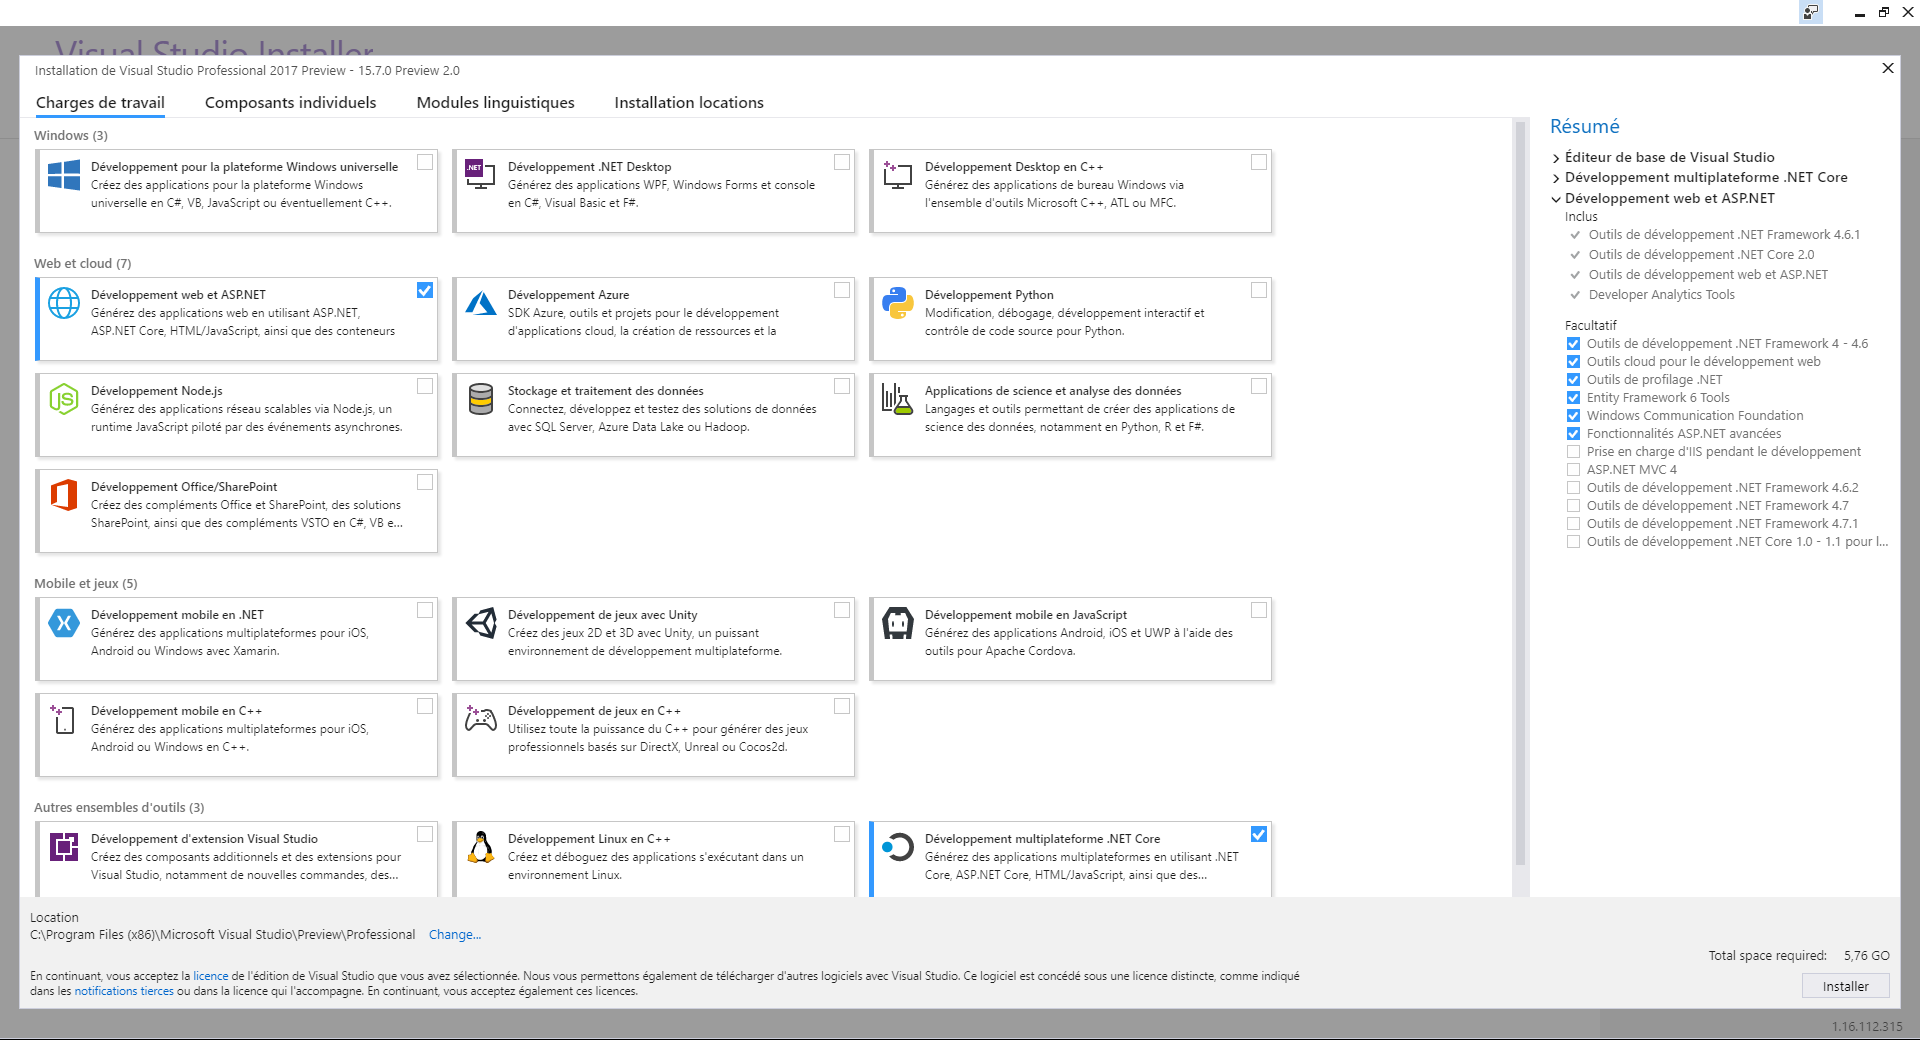Screen dimensions: 1920x1040
Task: Click the data storage database icon
Action: click(x=481, y=399)
